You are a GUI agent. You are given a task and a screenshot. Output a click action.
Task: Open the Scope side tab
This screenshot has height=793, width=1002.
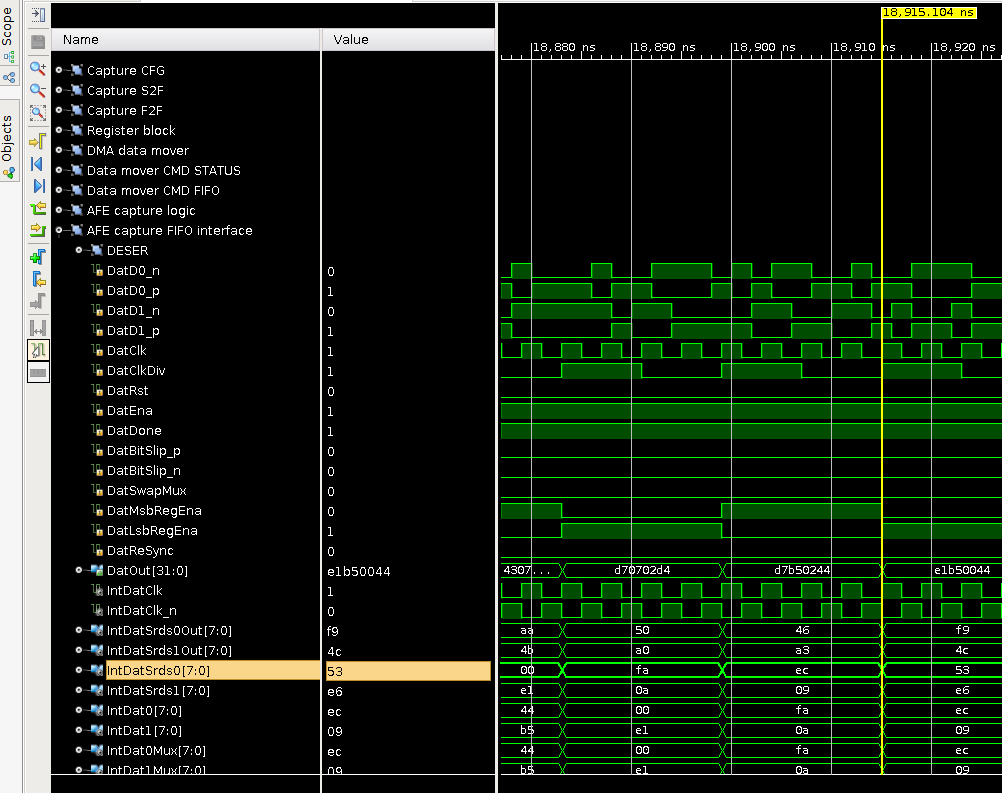point(8,25)
